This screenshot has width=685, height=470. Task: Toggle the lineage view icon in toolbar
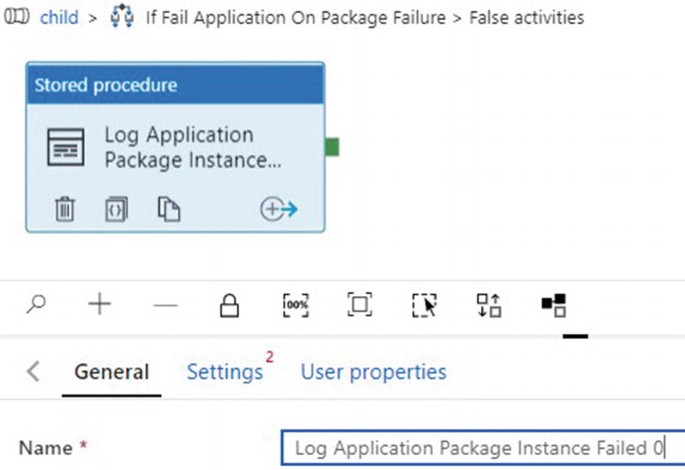point(554,305)
